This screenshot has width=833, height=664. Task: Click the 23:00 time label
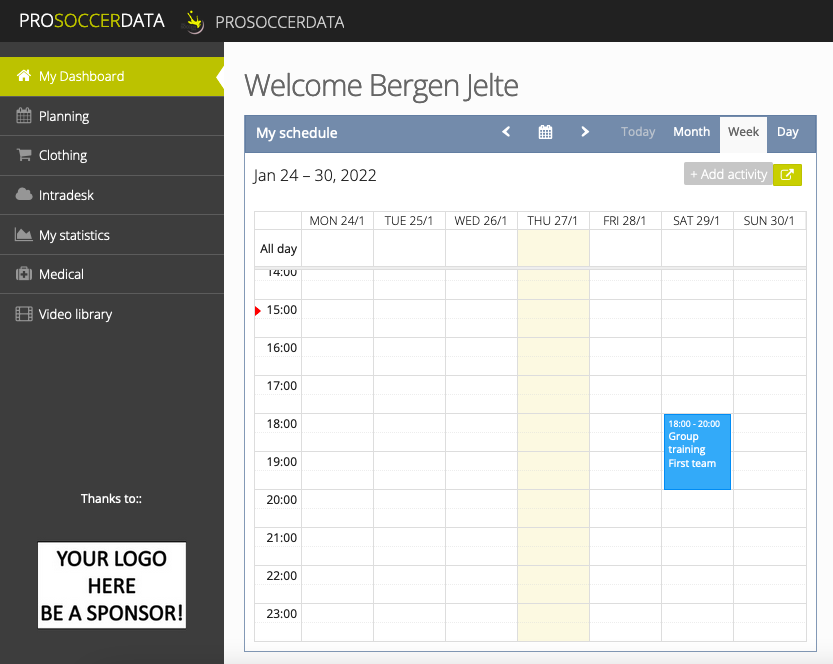pyautogui.click(x=282, y=614)
